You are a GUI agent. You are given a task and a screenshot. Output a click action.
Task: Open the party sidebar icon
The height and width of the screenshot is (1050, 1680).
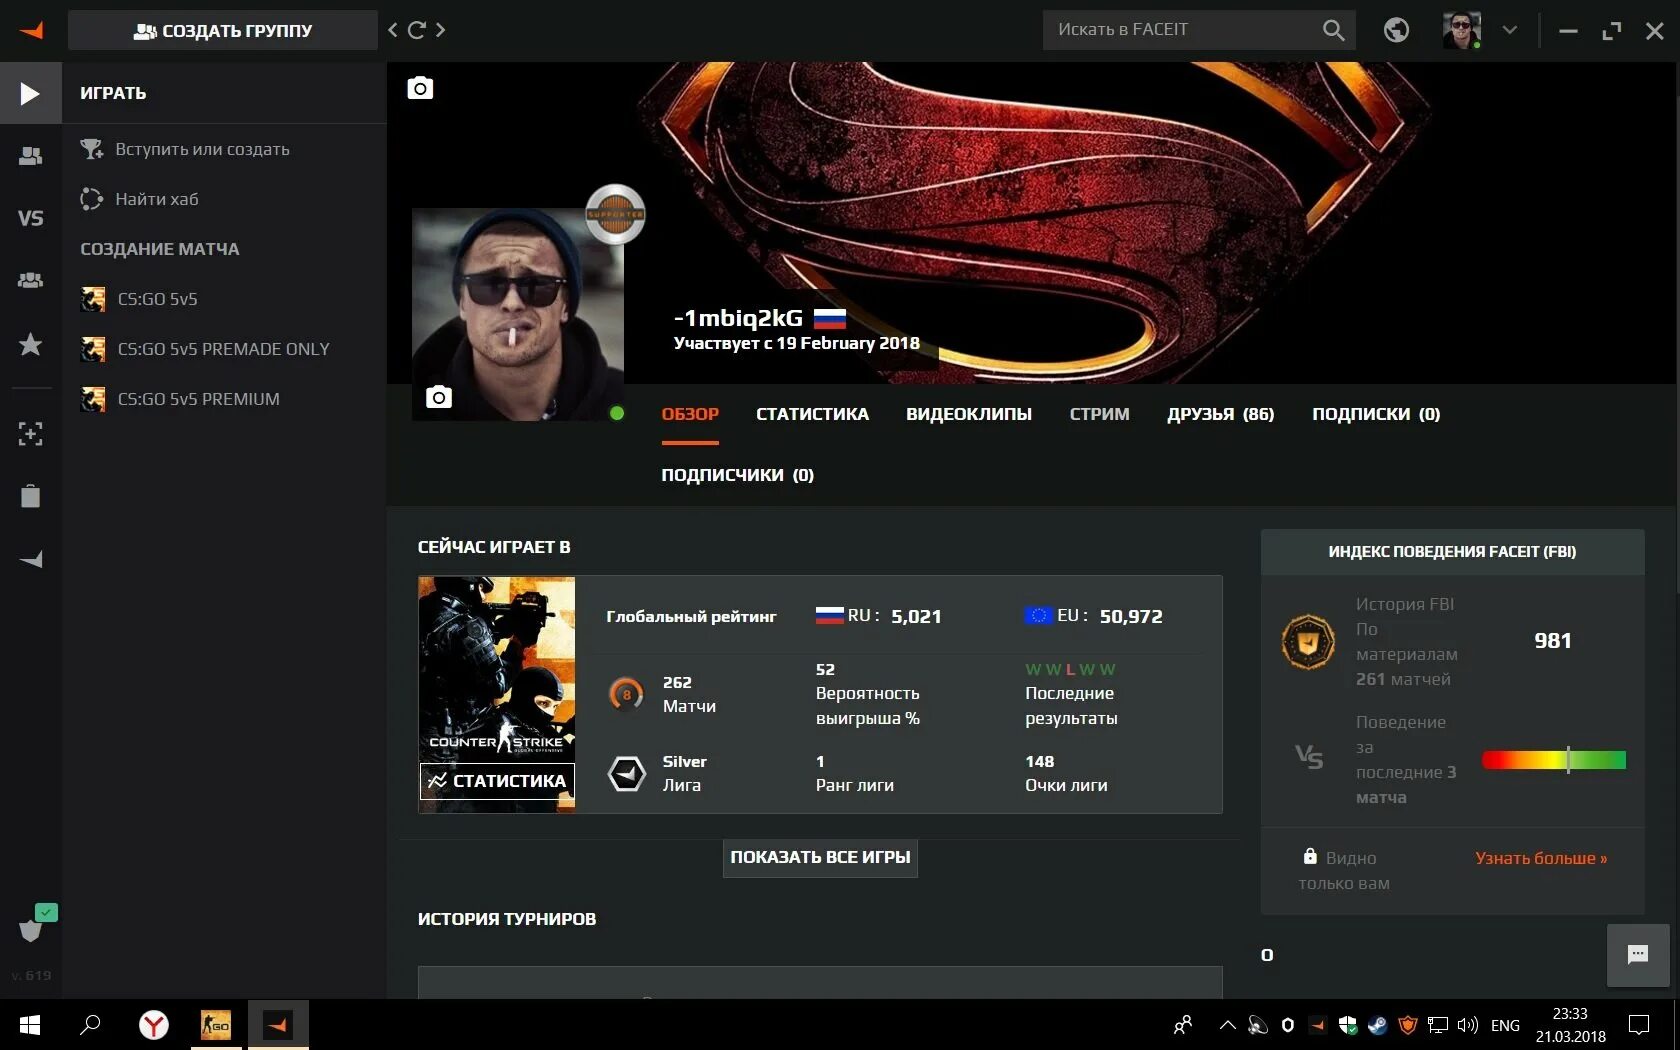[30, 155]
